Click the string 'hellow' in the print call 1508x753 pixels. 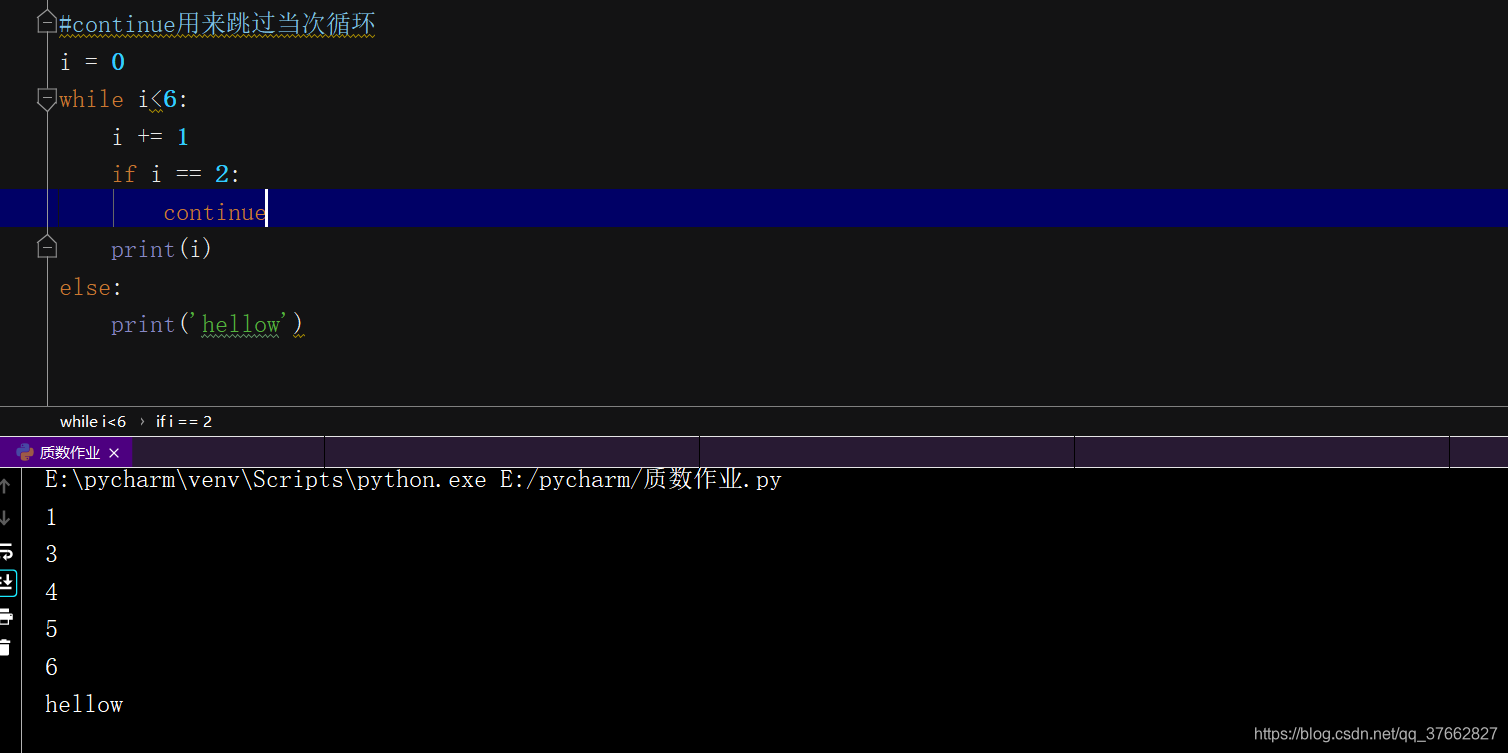click(x=240, y=324)
